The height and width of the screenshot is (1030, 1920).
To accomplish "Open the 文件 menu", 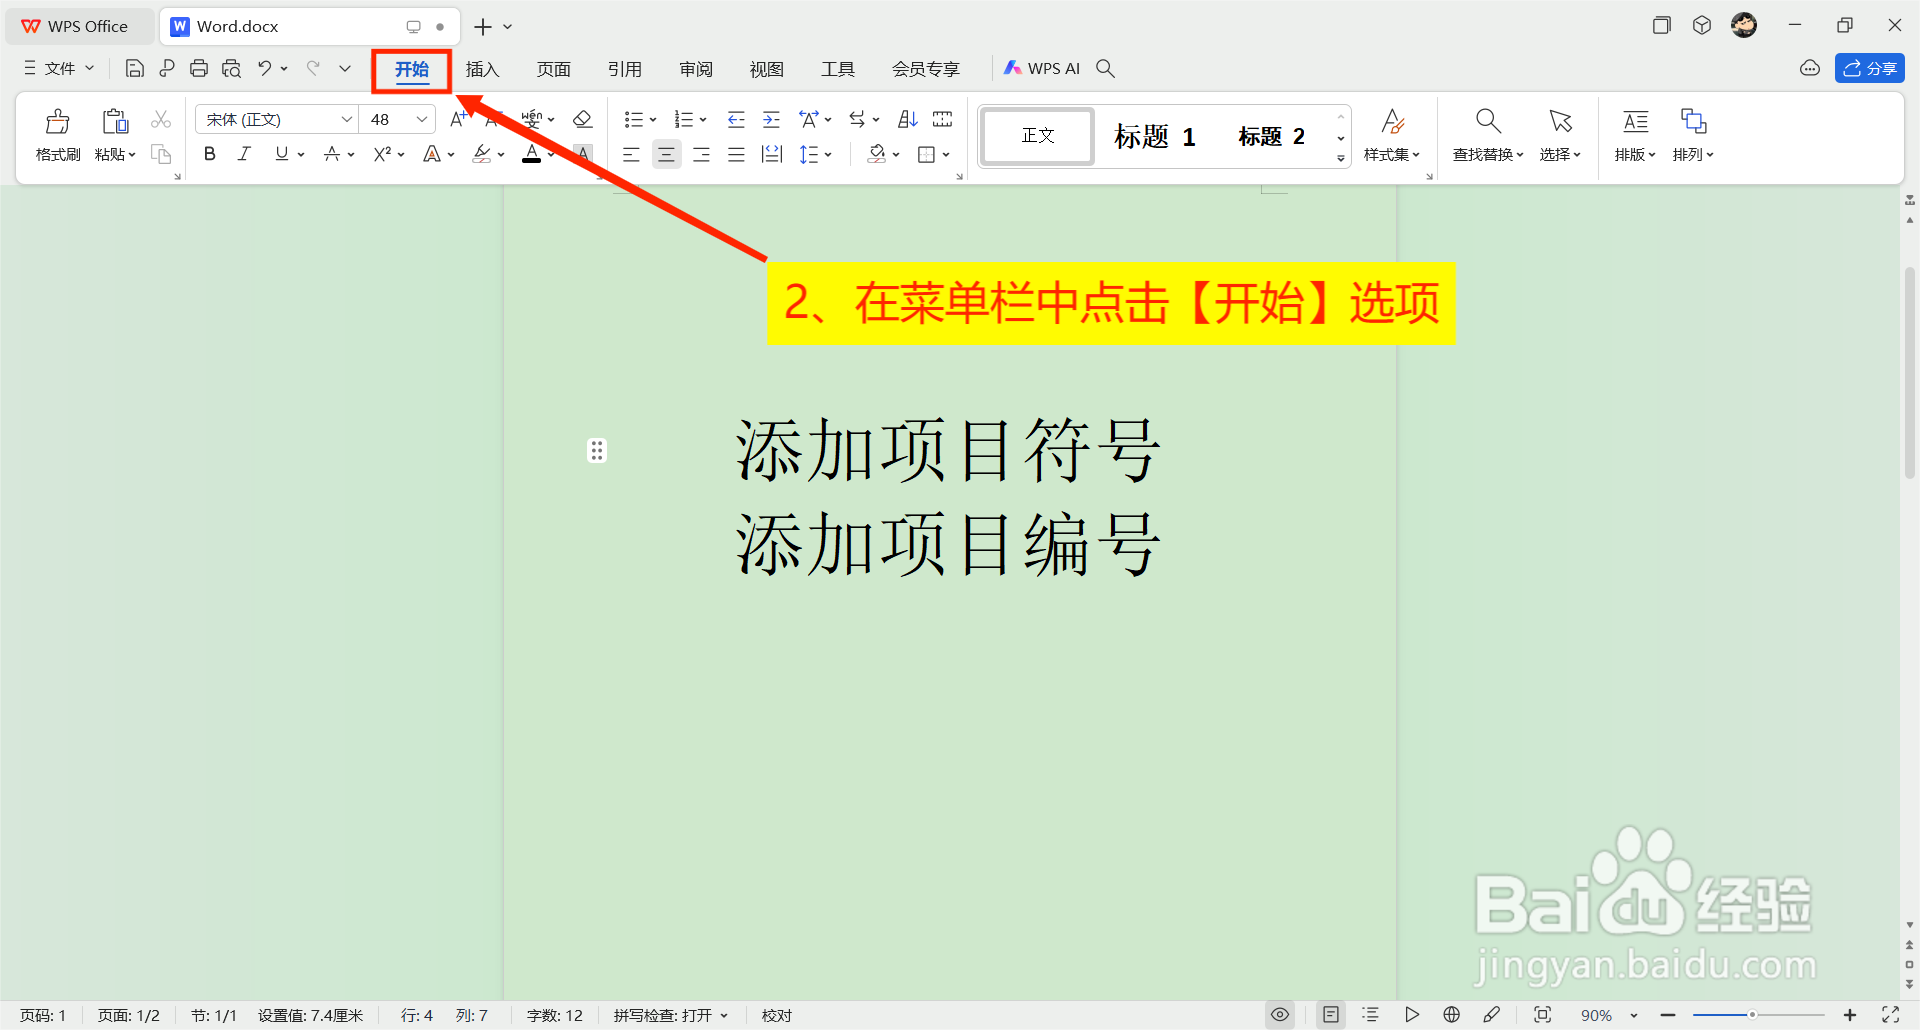I will (x=59, y=68).
